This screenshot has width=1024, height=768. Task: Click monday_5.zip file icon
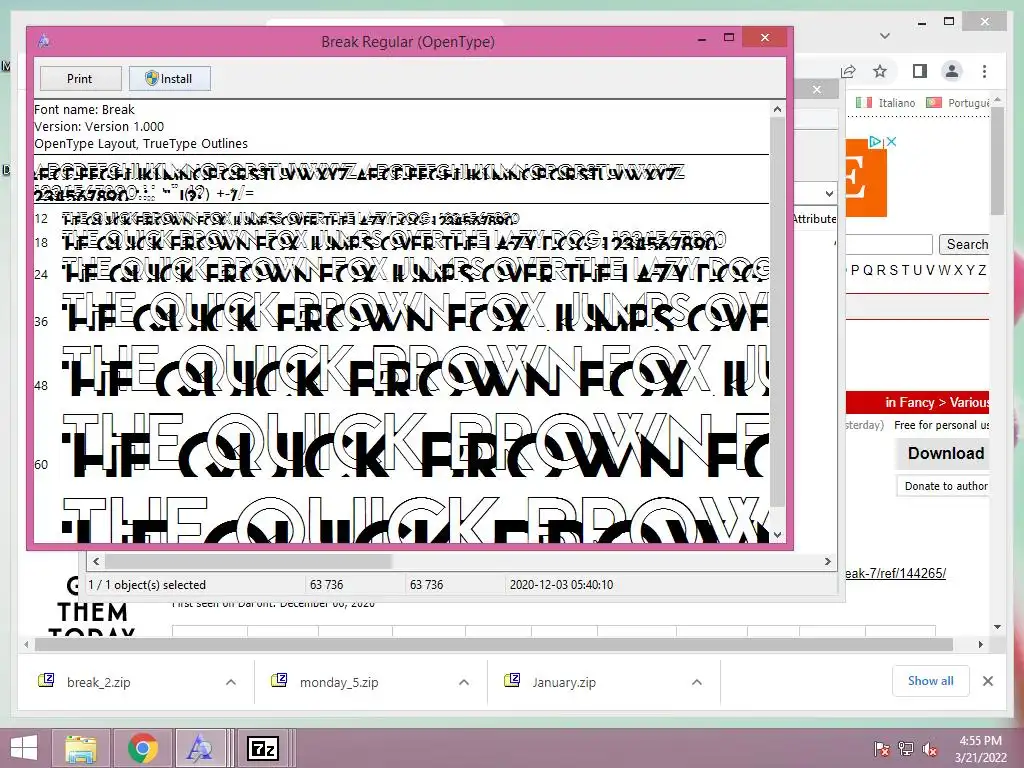click(x=279, y=680)
